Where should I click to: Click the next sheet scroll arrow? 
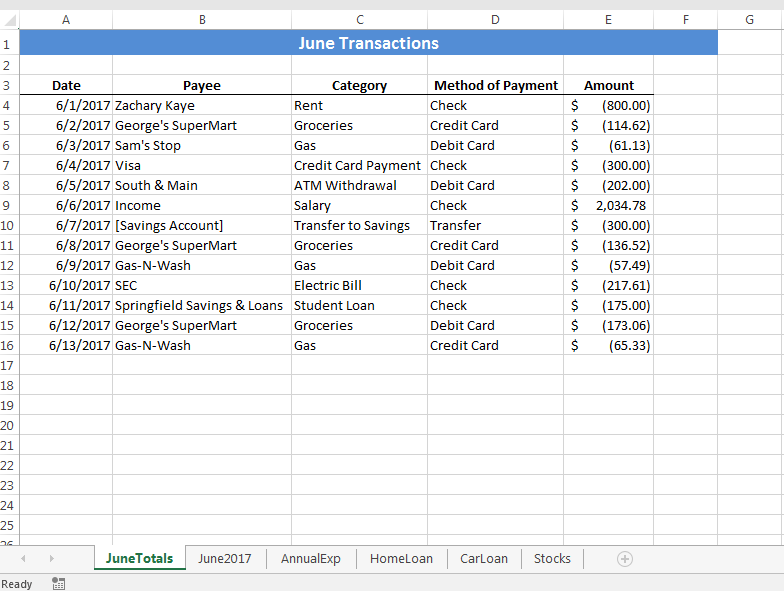point(51,559)
